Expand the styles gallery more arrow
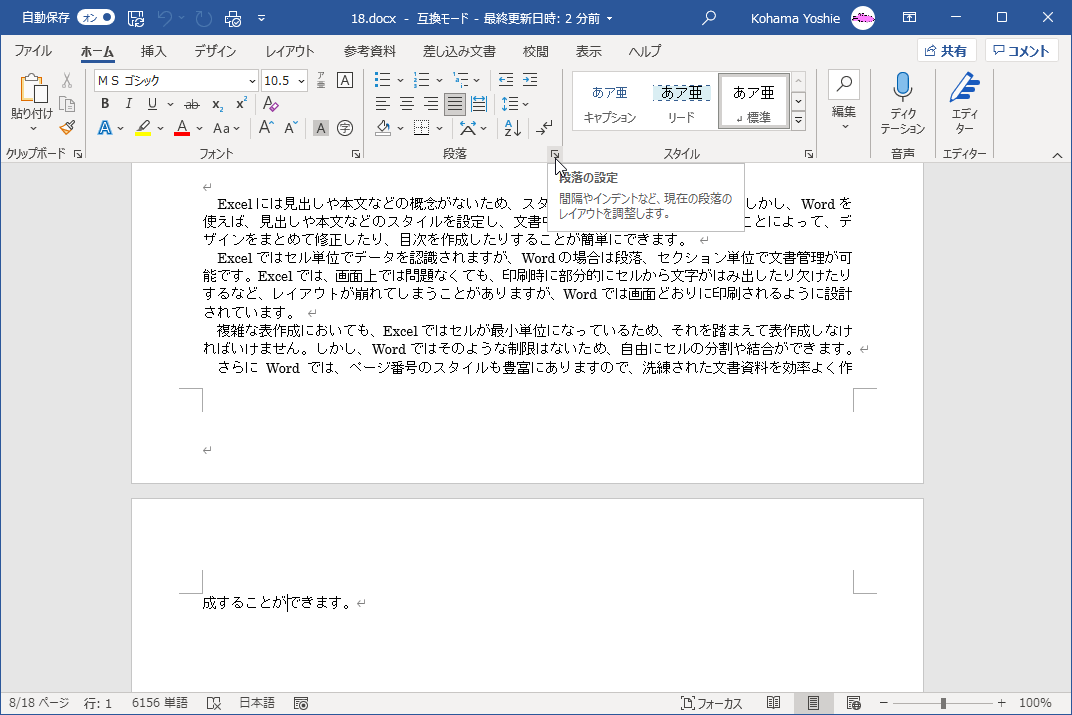 798,120
